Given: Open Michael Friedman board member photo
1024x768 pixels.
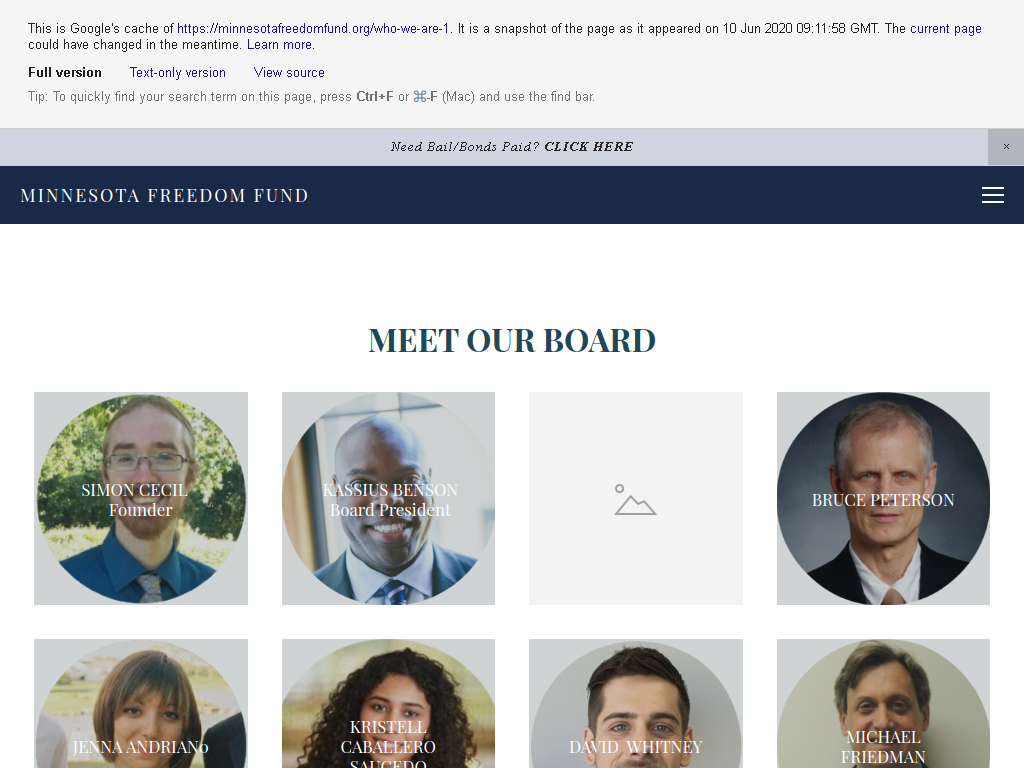Looking at the screenshot, I should (883, 703).
